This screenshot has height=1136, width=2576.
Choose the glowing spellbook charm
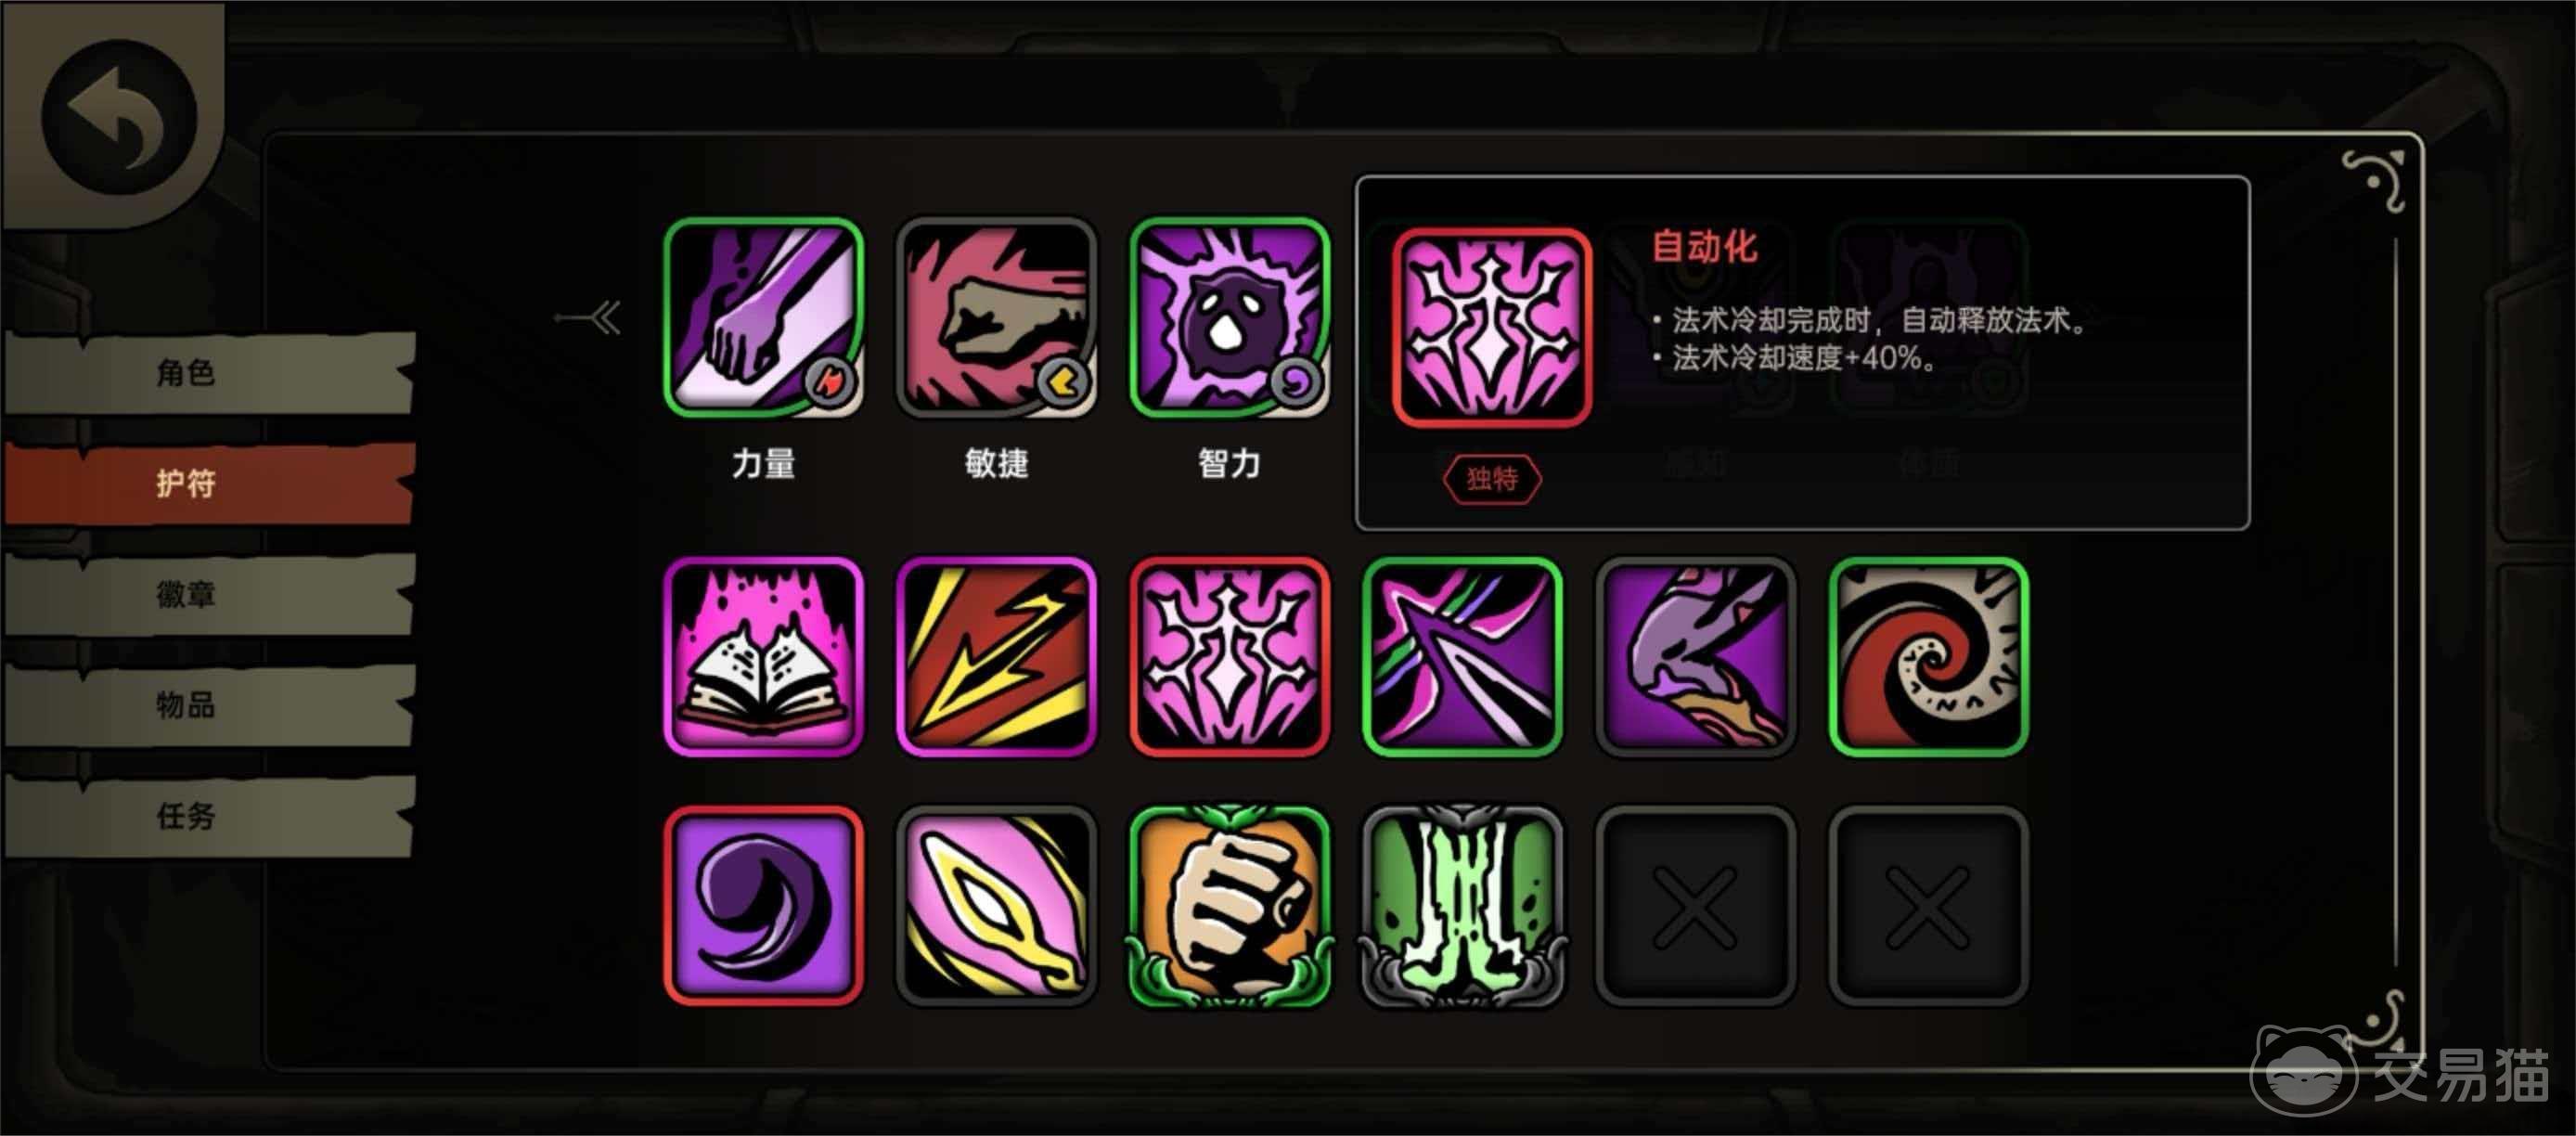click(x=763, y=657)
